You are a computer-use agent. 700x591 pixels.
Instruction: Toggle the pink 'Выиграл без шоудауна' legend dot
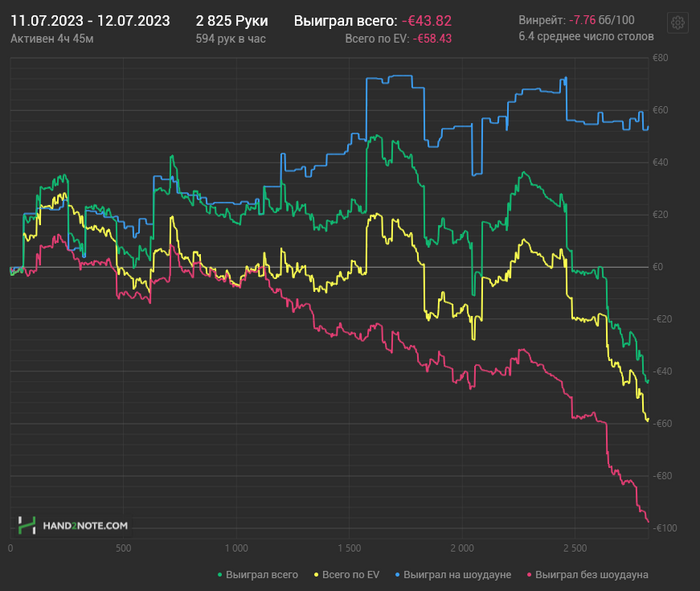529,575
